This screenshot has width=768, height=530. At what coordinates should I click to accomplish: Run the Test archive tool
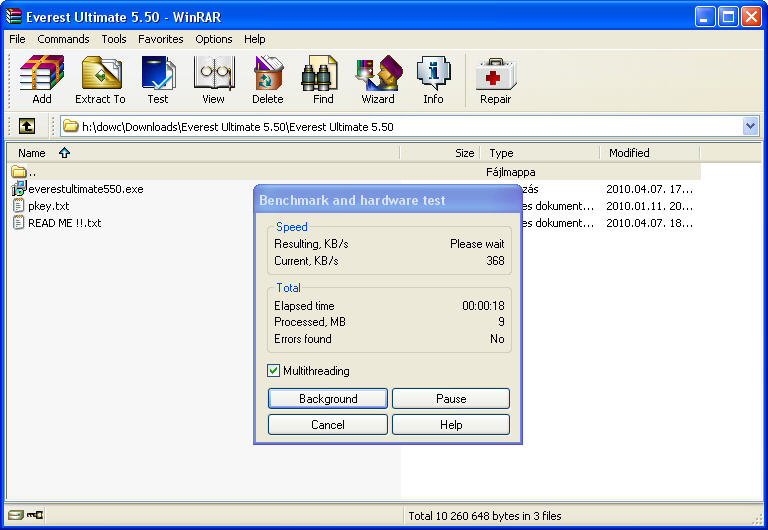click(158, 73)
